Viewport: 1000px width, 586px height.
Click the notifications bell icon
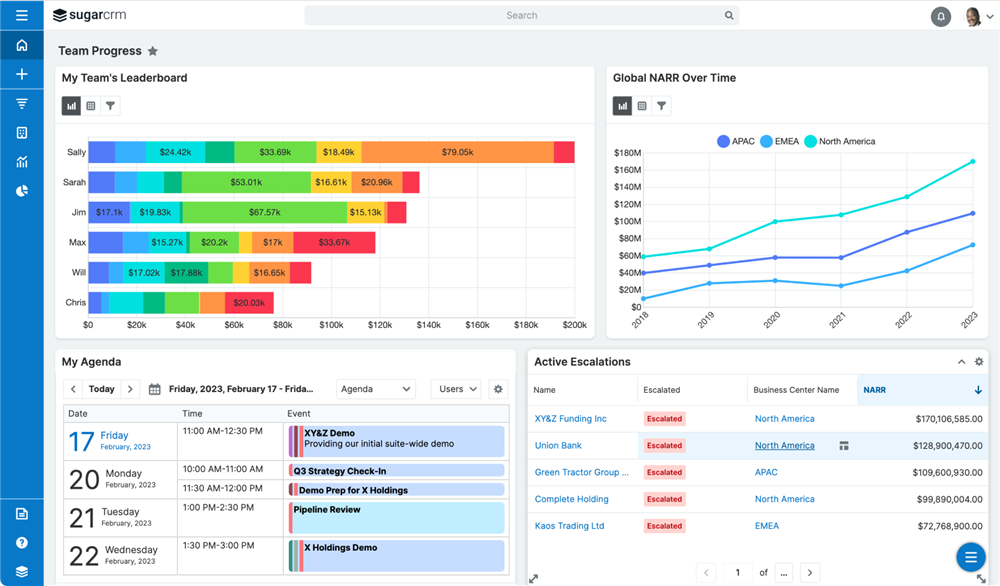coord(940,16)
